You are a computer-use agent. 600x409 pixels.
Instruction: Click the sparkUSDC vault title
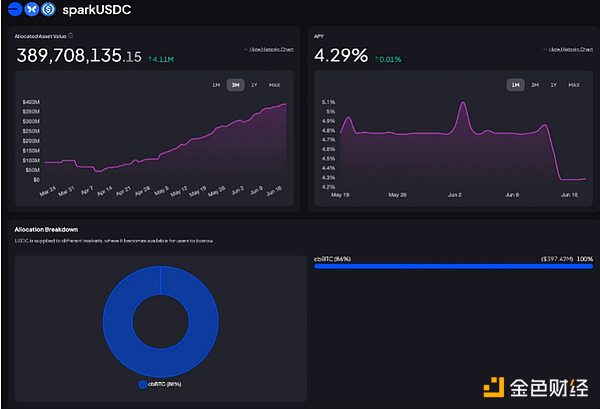coord(95,11)
